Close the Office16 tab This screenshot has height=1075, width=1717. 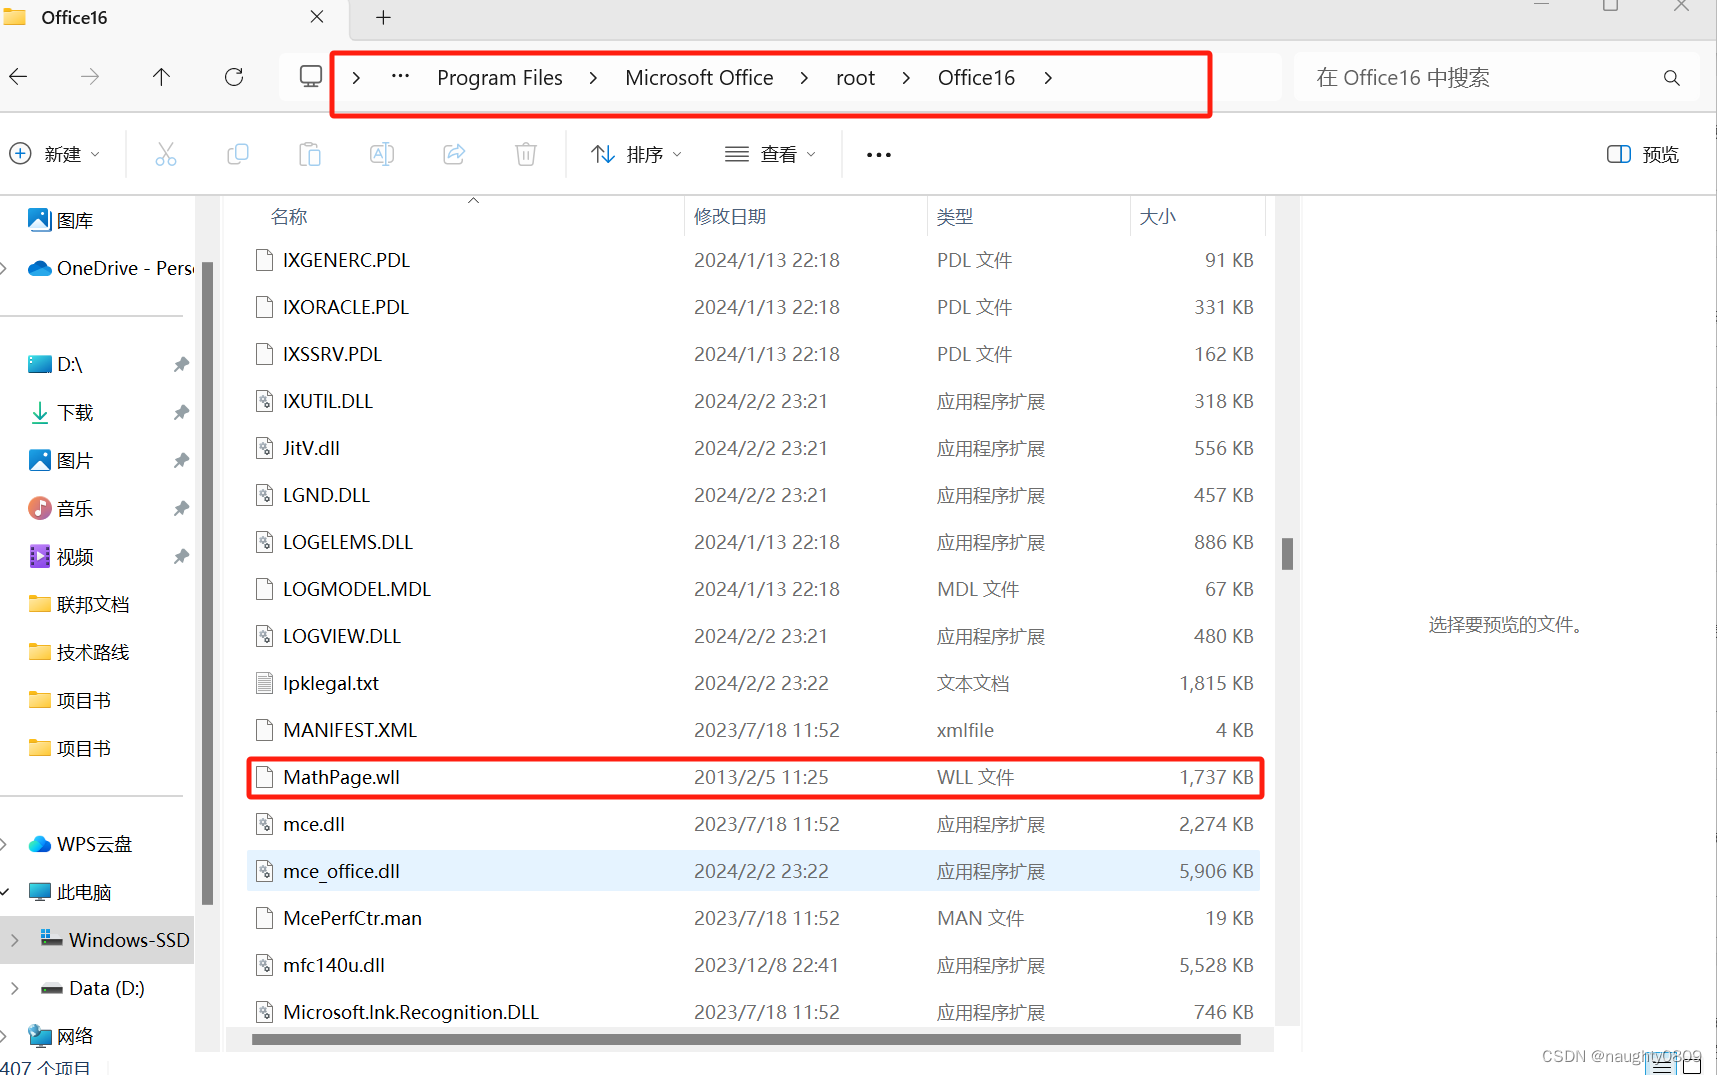click(317, 17)
